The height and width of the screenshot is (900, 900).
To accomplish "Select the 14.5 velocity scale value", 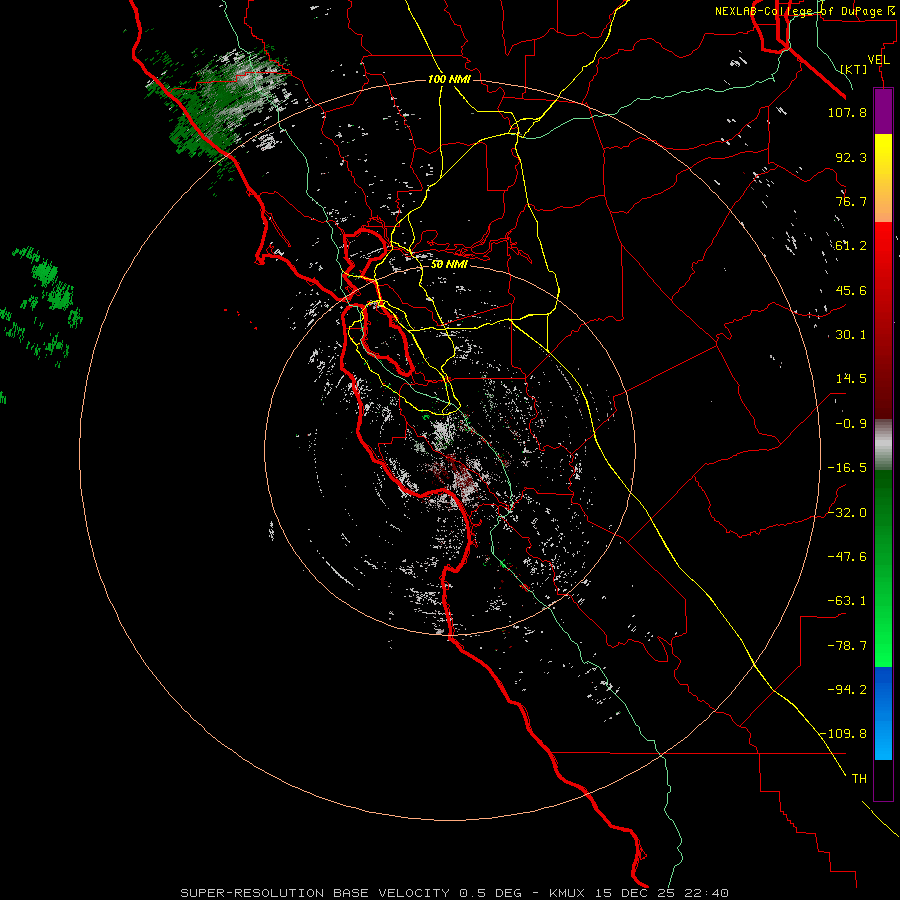I will pos(851,379).
